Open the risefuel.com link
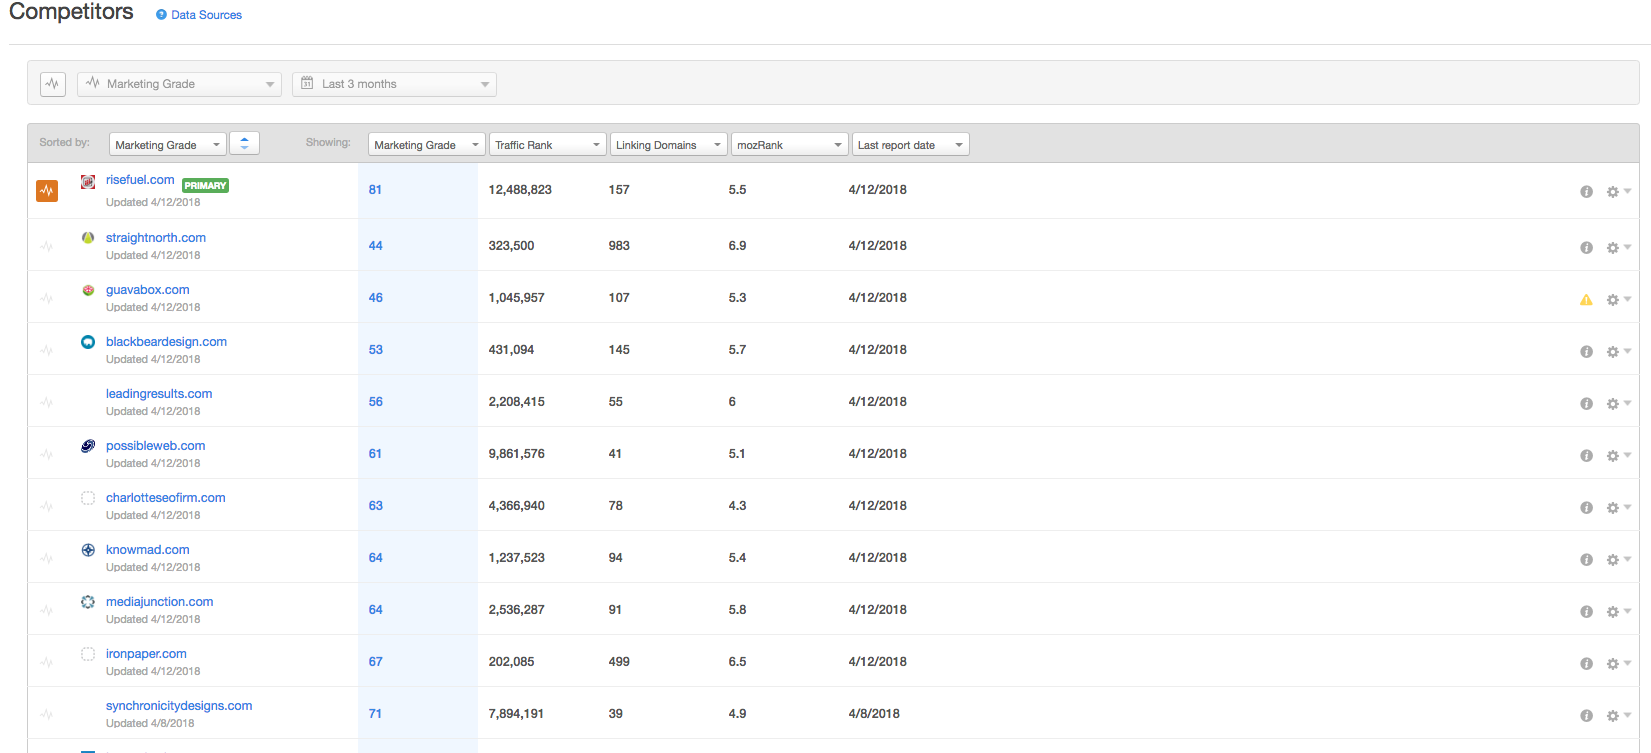 [140, 180]
